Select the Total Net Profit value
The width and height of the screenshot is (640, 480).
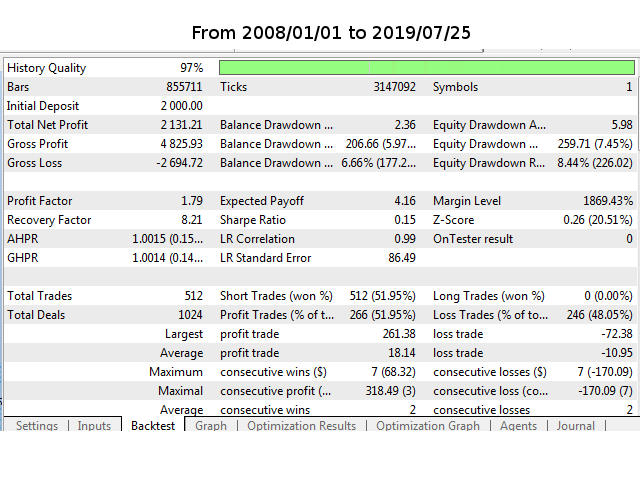pos(181,125)
